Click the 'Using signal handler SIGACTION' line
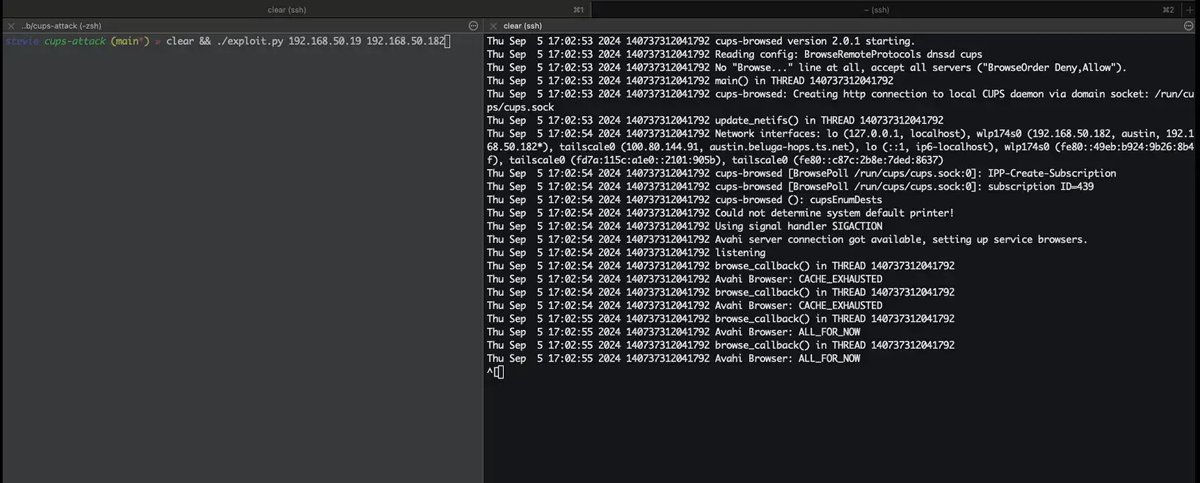 pyautogui.click(x=687, y=226)
